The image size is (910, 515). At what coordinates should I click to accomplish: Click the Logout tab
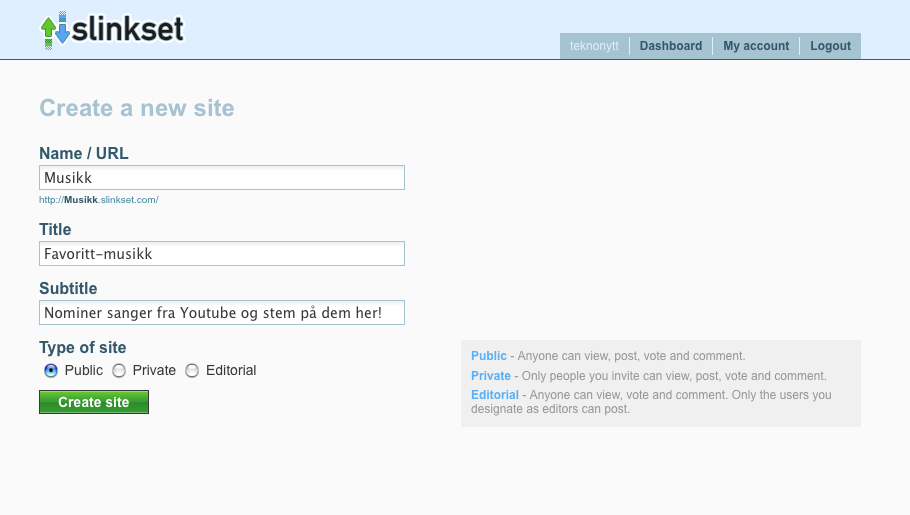[830, 46]
